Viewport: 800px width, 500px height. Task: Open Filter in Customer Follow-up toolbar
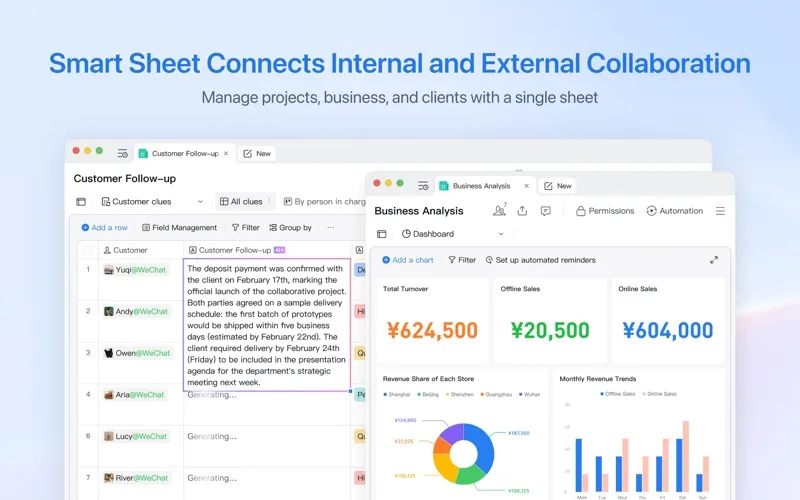pos(246,228)
